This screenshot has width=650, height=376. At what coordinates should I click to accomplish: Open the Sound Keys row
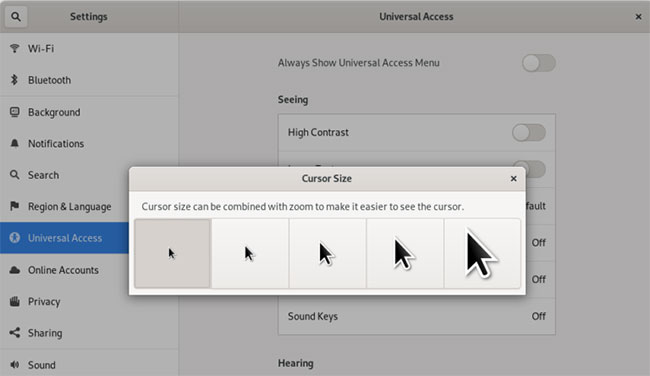point(417,316)
